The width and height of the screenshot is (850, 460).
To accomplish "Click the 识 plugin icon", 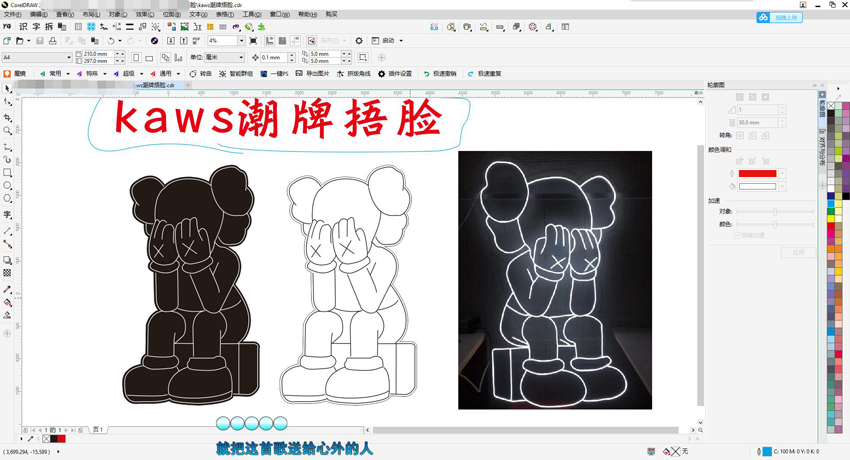I will (23, 27).
